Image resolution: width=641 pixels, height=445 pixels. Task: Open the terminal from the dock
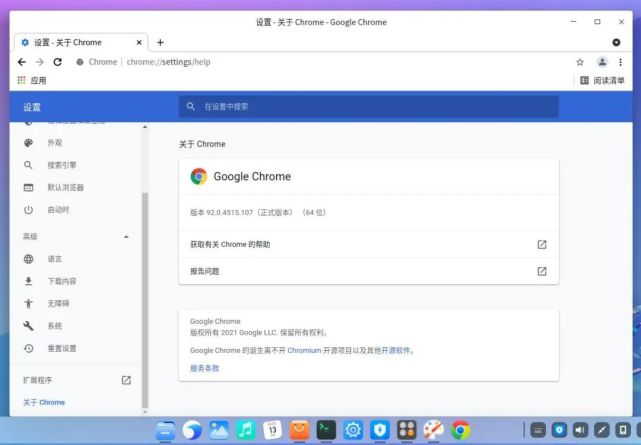tap(326, 430)
